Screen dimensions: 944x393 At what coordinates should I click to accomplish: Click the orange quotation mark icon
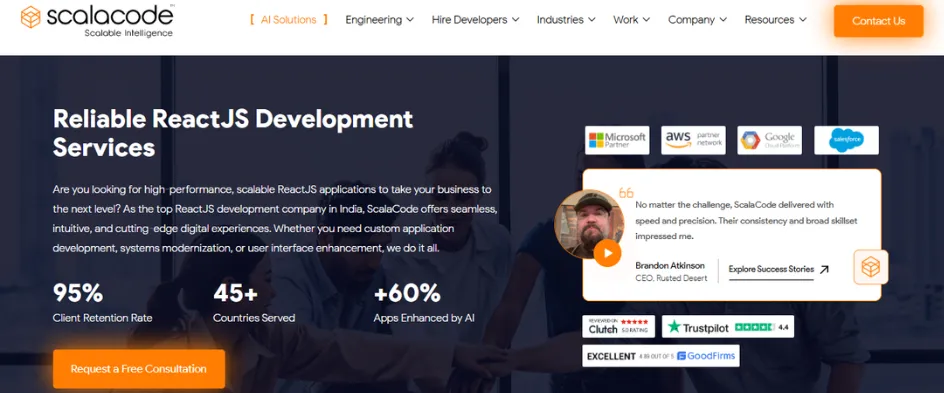coord(626,193)
